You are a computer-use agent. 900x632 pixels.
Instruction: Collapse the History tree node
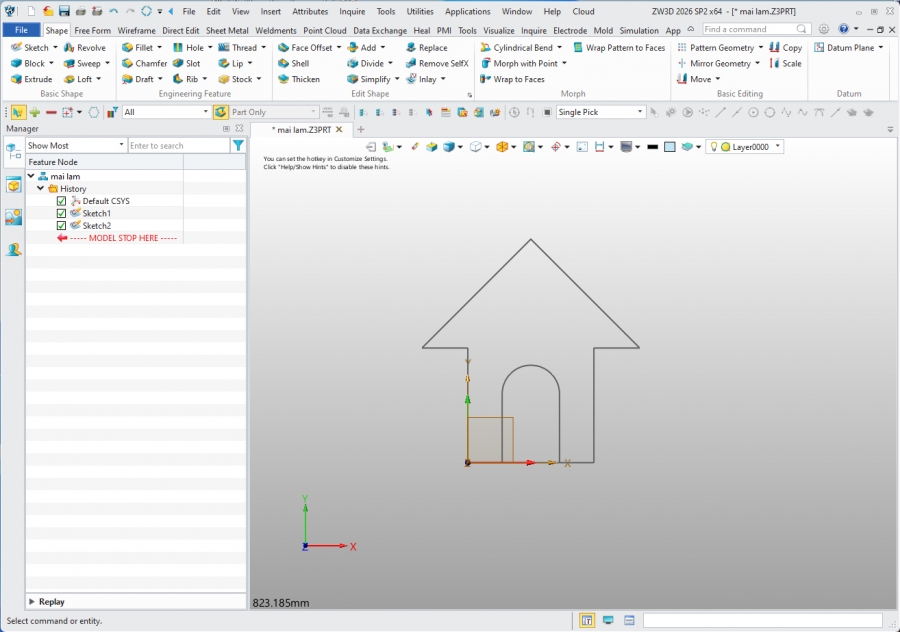[x=41, y=188]
